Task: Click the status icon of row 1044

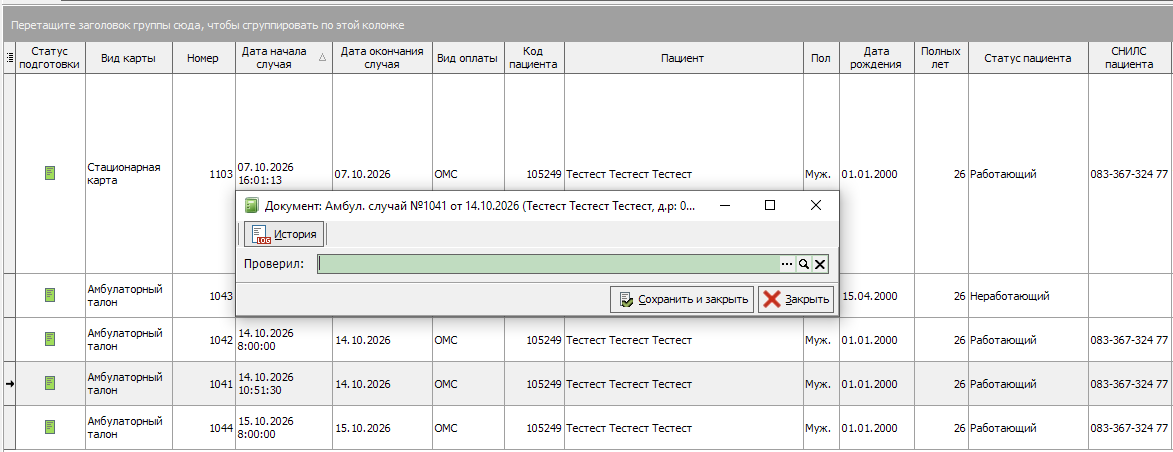Action: tap(49, 428)
